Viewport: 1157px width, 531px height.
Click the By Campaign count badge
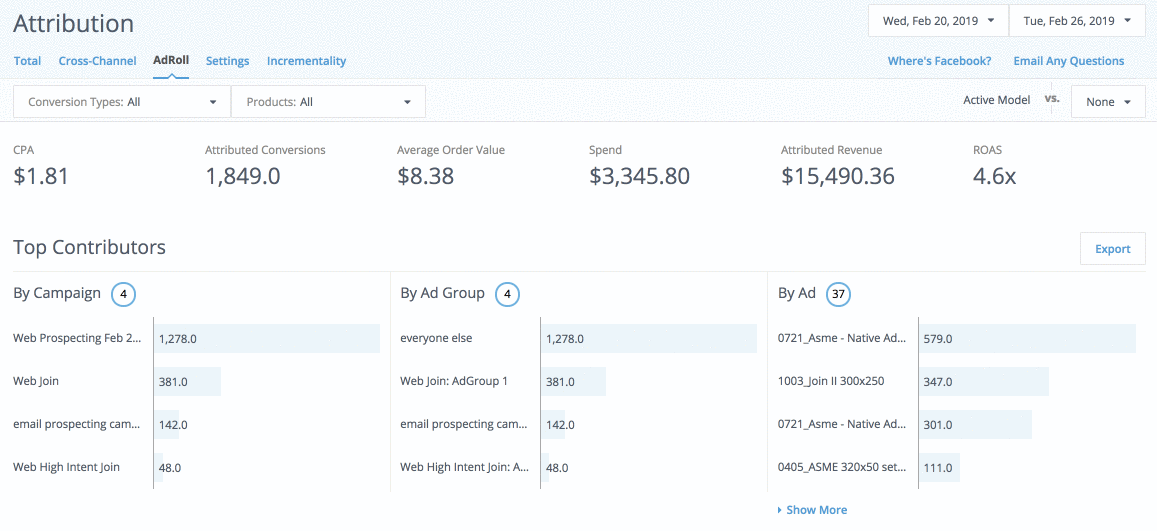coord(123,294)
